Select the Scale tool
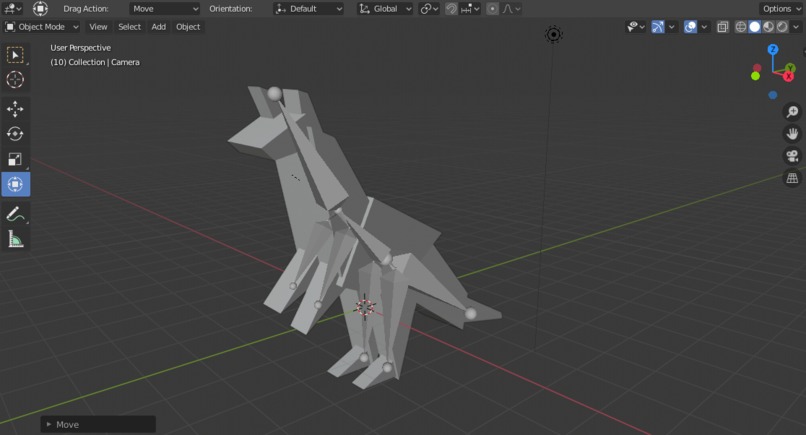The image size is (806, 435). (15, 159)
